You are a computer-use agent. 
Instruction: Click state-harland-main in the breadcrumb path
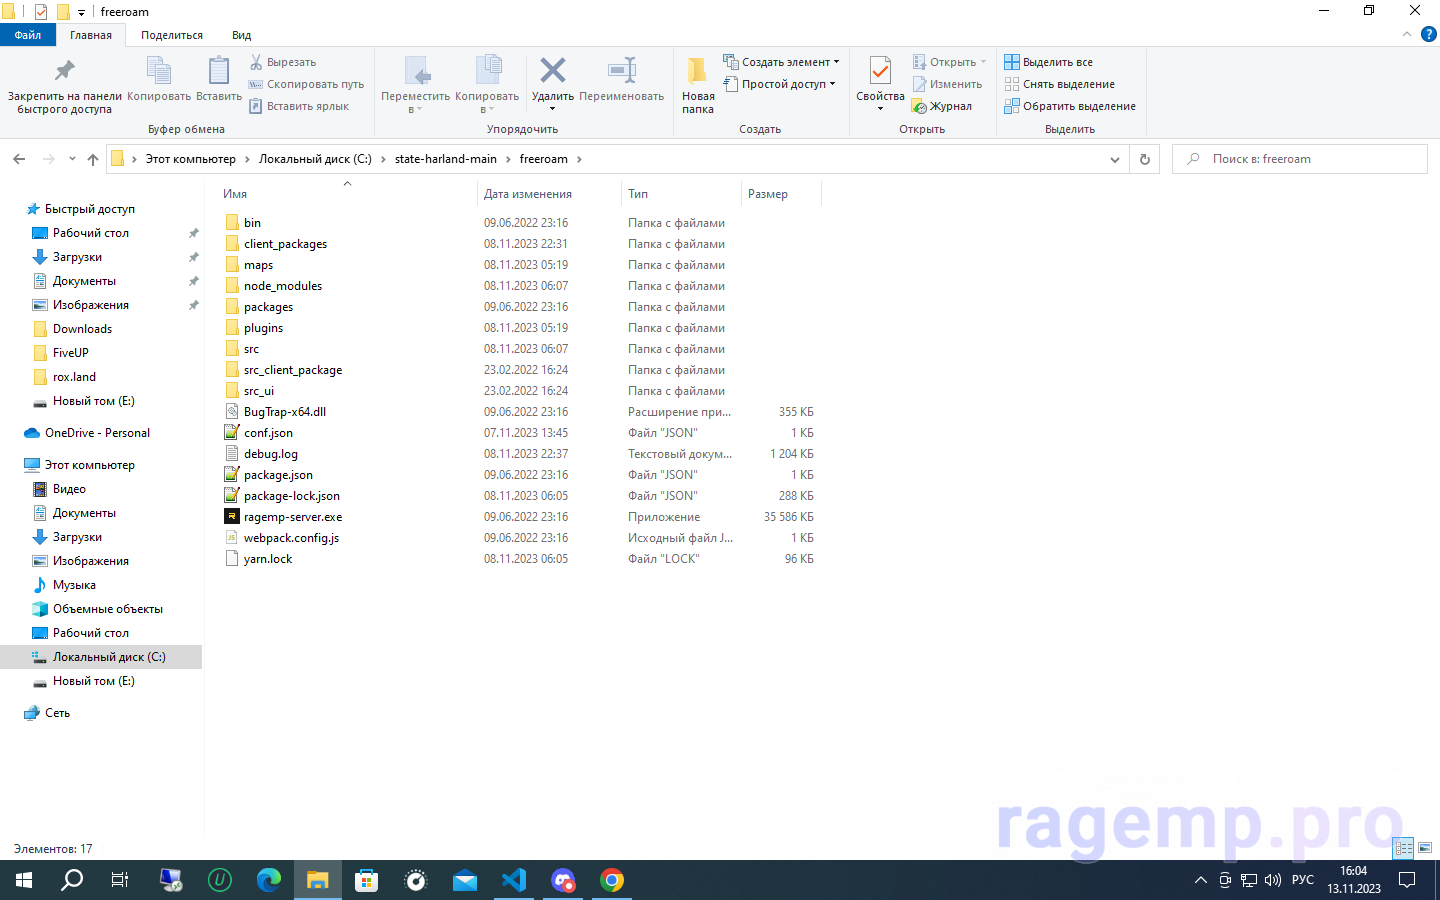(x=445, y=159)
